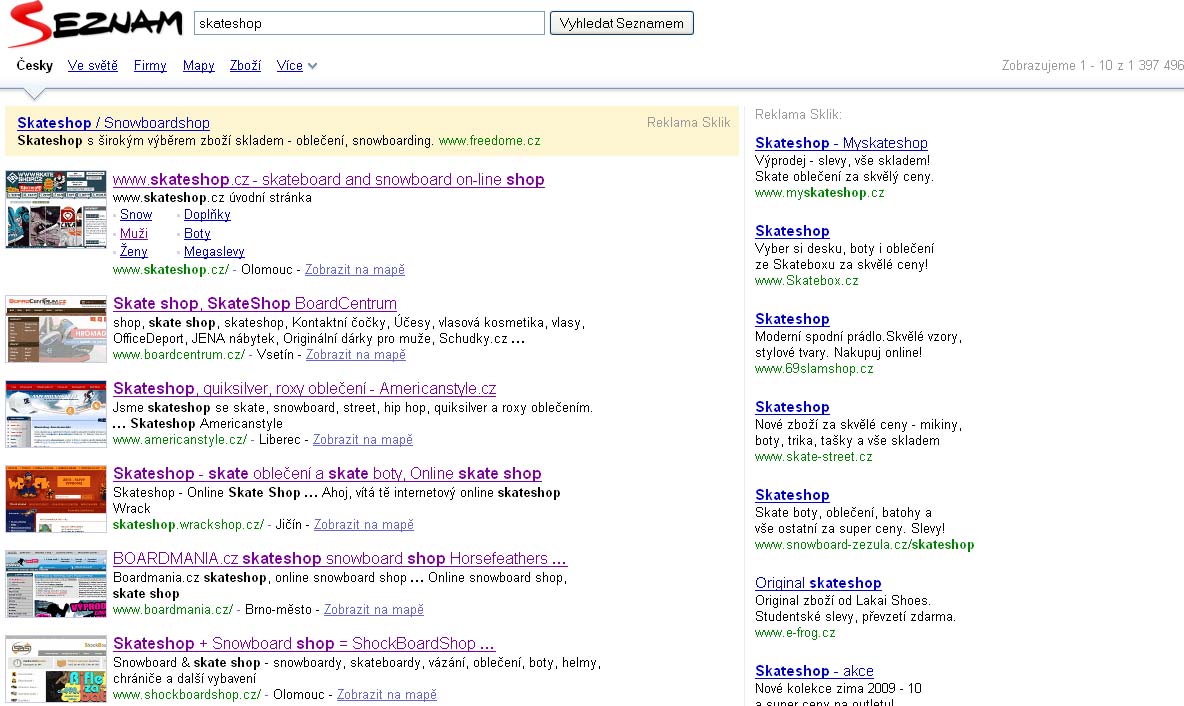Open the Firmy tab

click(150, 66)
